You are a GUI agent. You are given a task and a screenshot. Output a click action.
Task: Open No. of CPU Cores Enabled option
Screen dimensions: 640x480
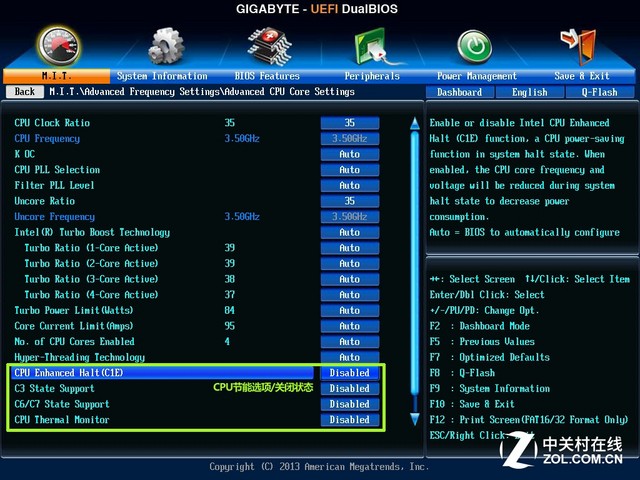[350, 342]
